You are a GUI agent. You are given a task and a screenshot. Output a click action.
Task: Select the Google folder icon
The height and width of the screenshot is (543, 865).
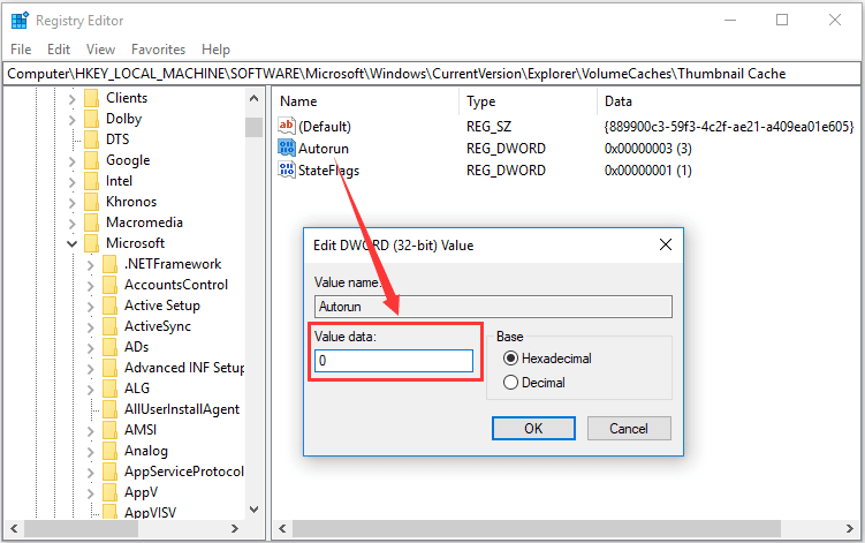point(92,160)
